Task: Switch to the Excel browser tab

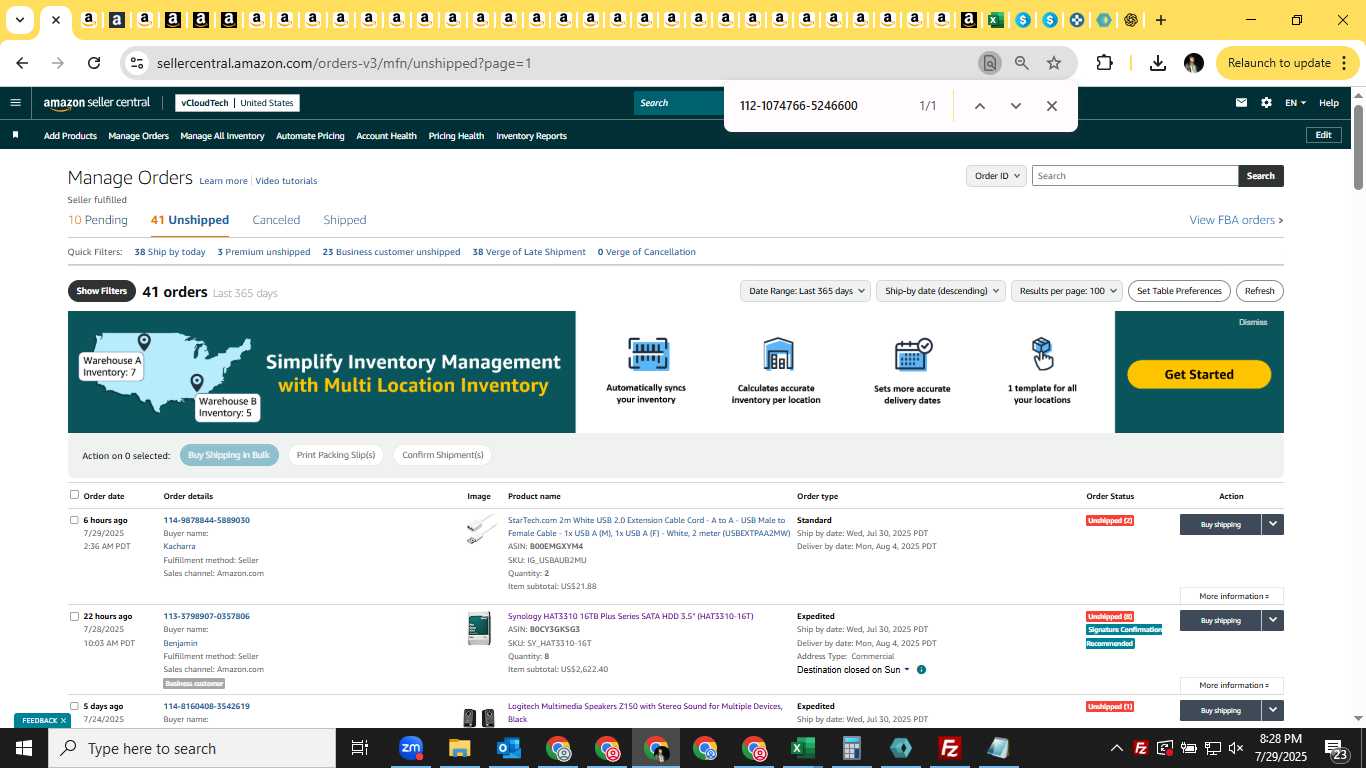Action: 995,20
